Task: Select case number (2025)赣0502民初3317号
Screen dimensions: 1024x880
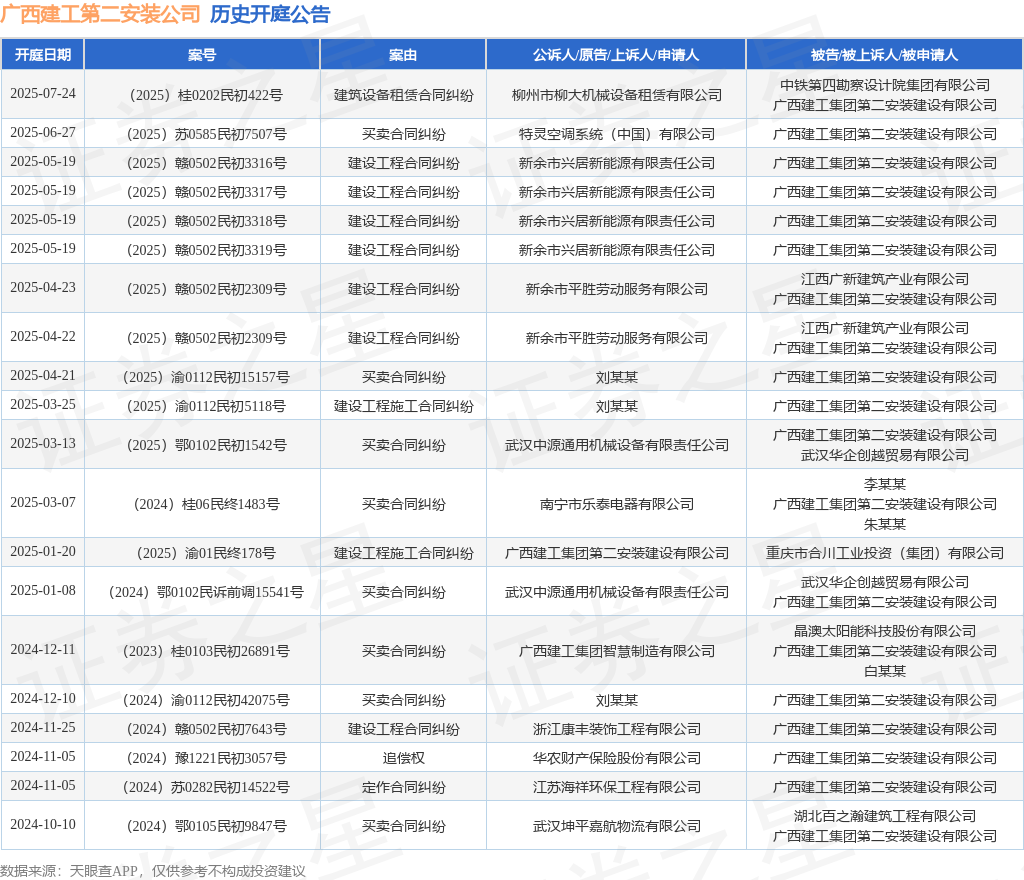Action: [206, 192]
